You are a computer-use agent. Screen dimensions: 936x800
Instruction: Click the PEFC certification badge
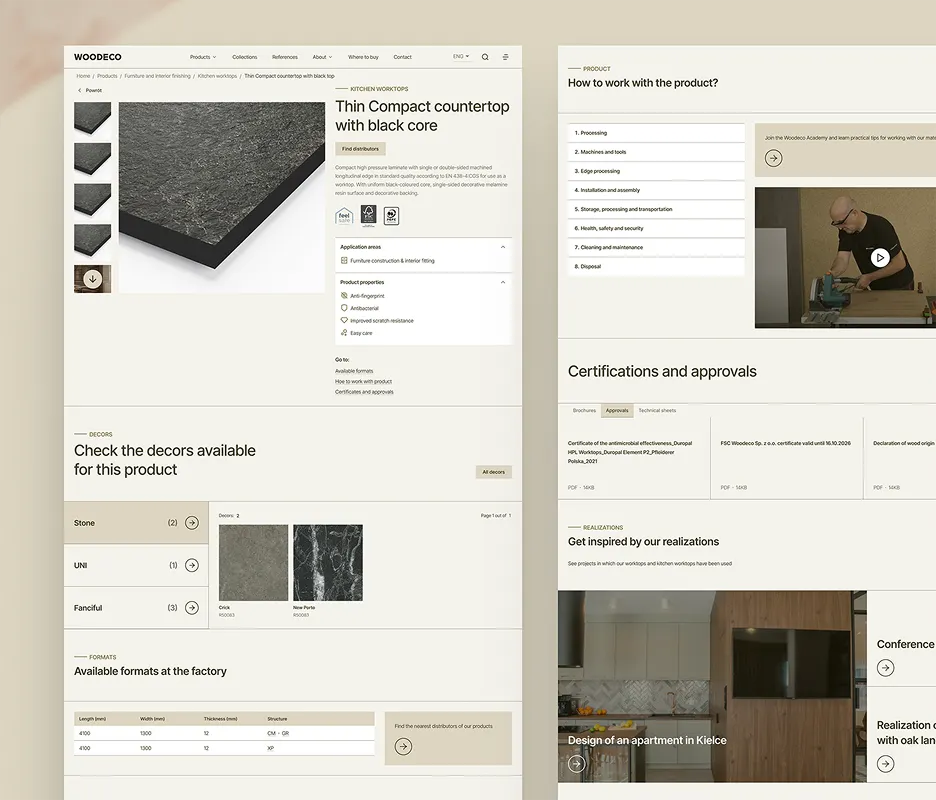pos(392,216)
